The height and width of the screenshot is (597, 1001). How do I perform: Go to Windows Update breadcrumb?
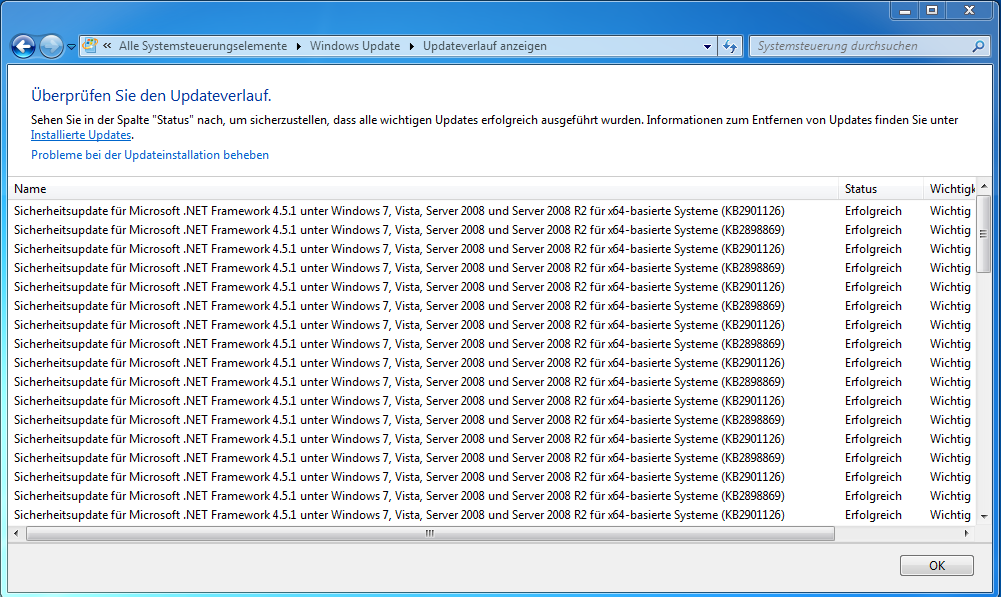click(x=355, y=46)
